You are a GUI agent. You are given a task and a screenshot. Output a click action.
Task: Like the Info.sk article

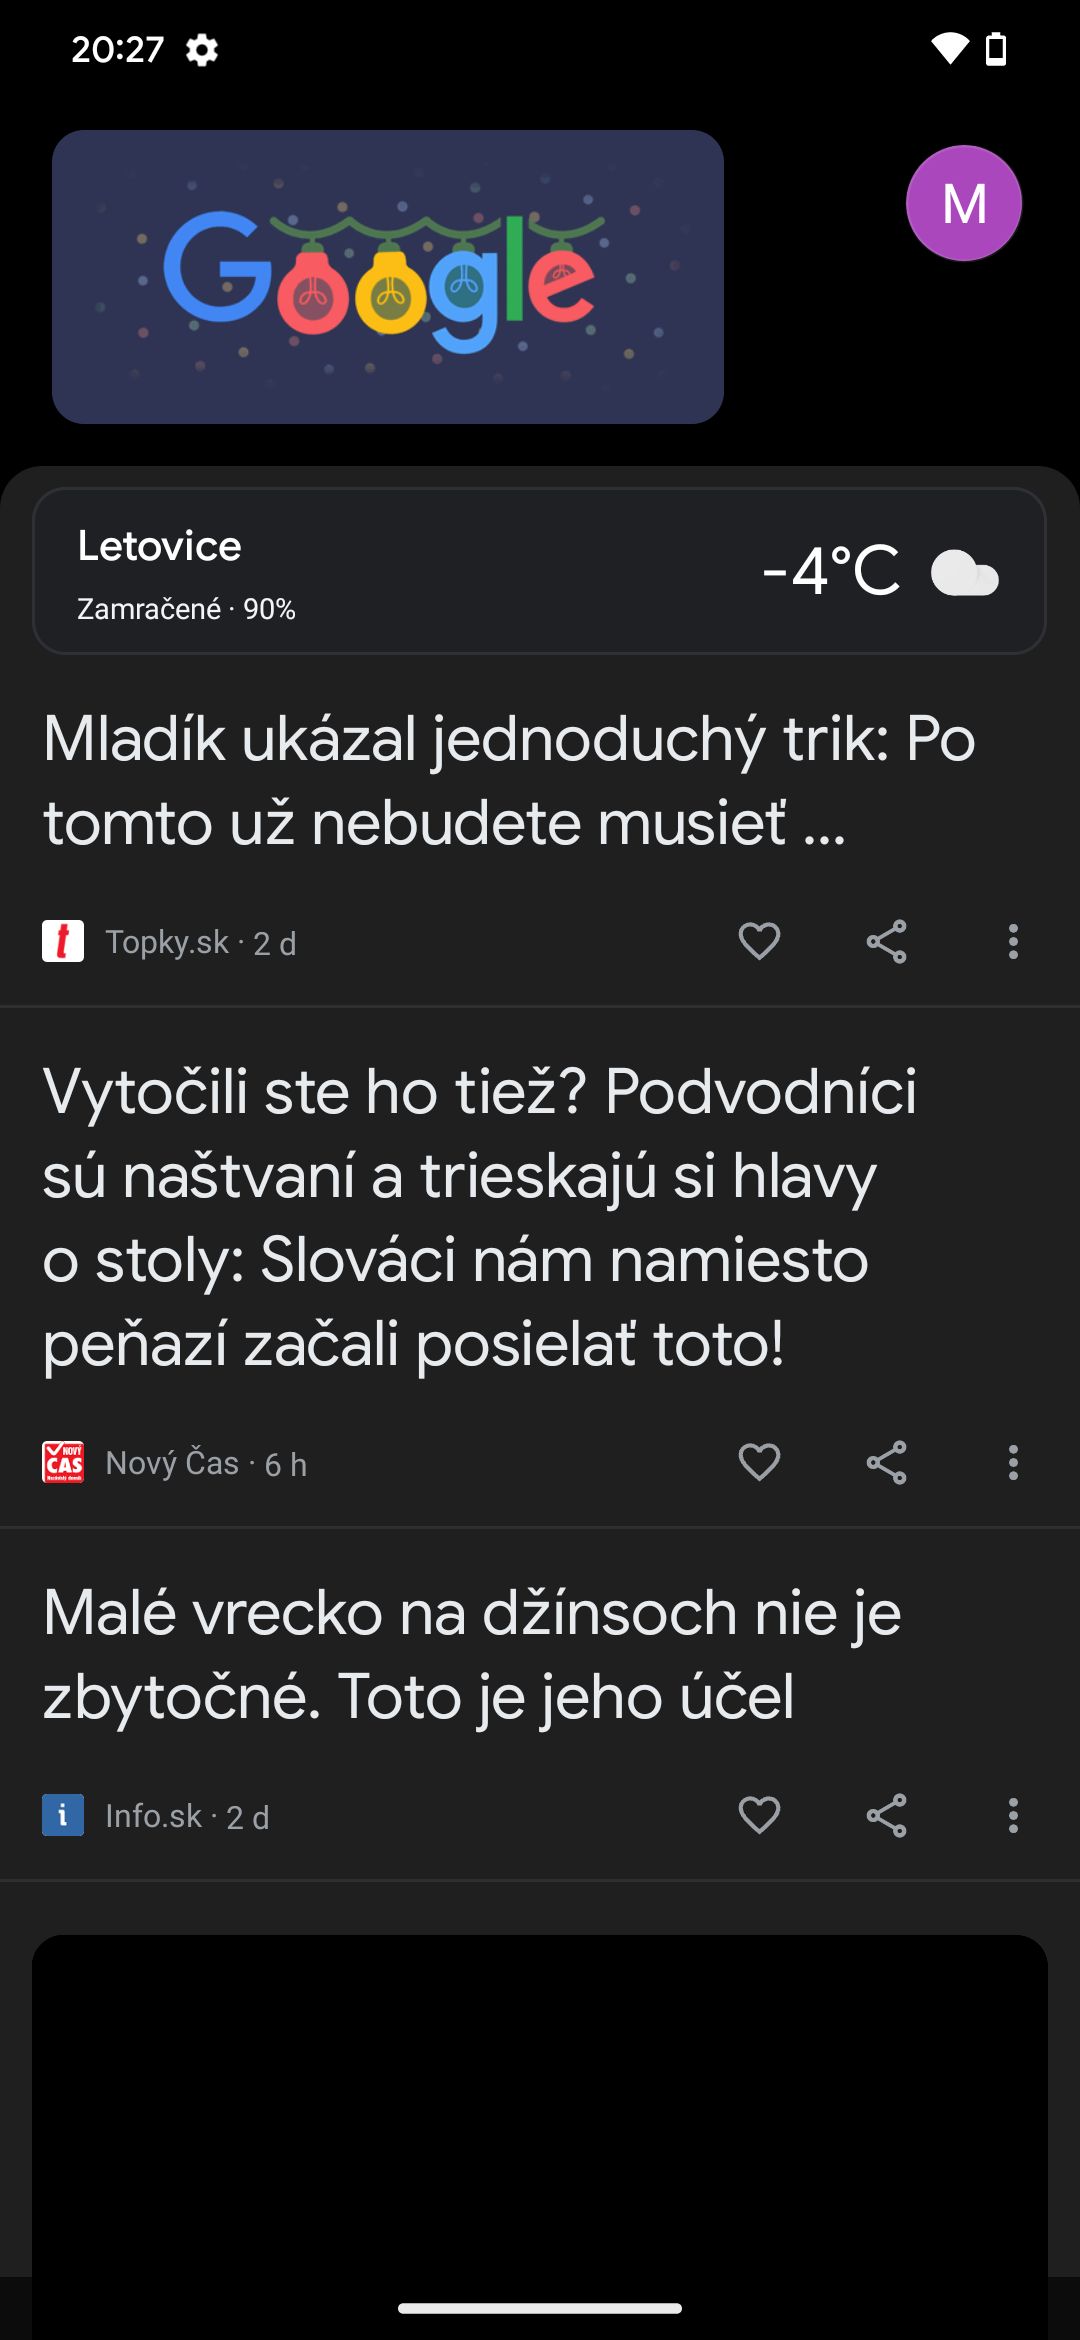click(759, 1816)
